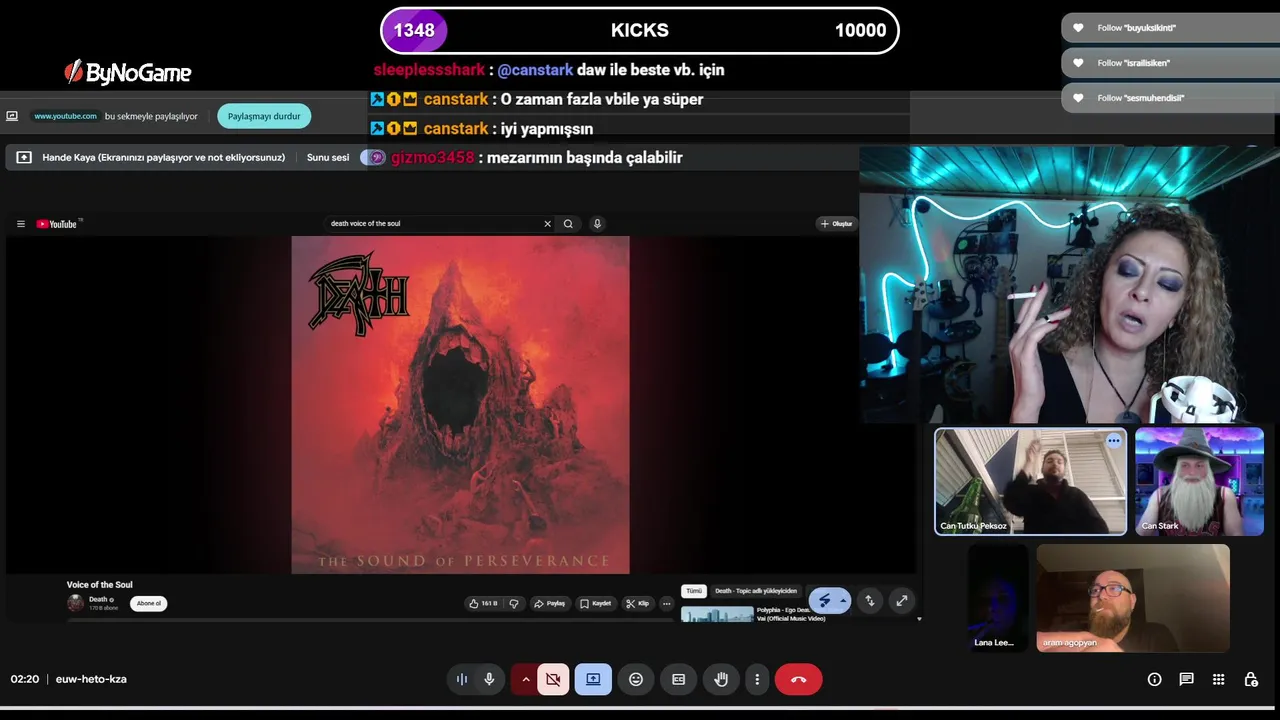Screen dimensions: 1280x720
Task: Open the activities grid icon
Action: click(1218, 679)
